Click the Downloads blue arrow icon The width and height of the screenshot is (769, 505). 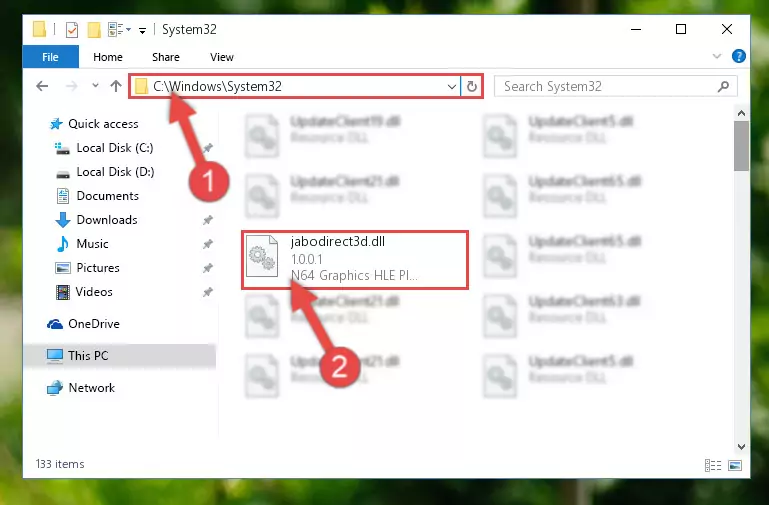coord(63,220)
